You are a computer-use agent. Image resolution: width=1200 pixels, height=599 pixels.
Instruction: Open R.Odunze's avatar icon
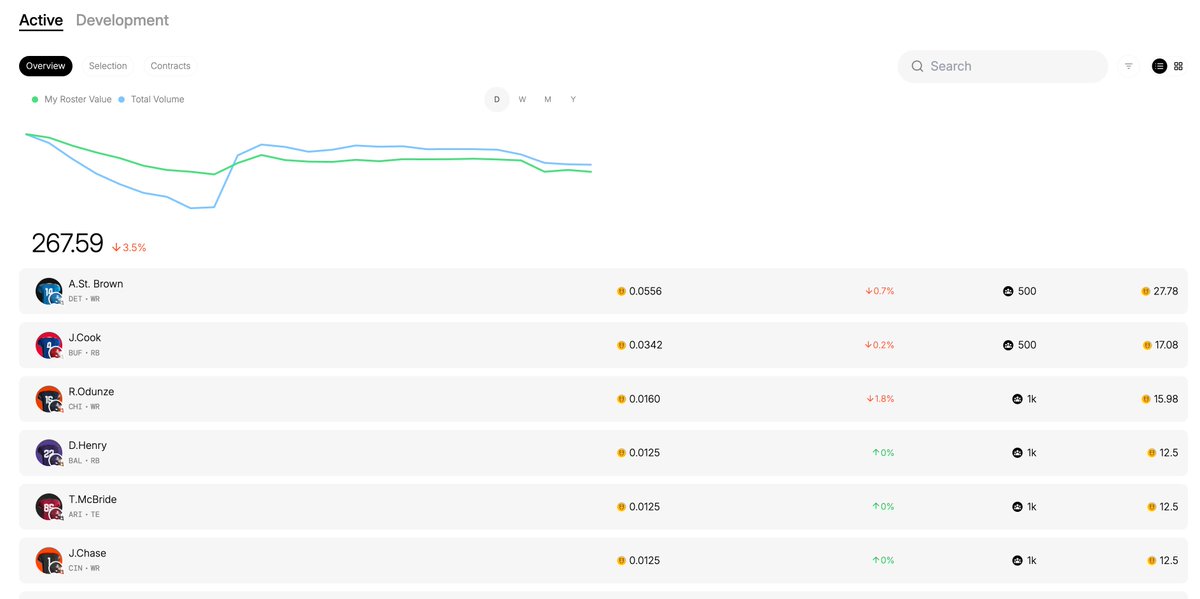coord(49,399)
